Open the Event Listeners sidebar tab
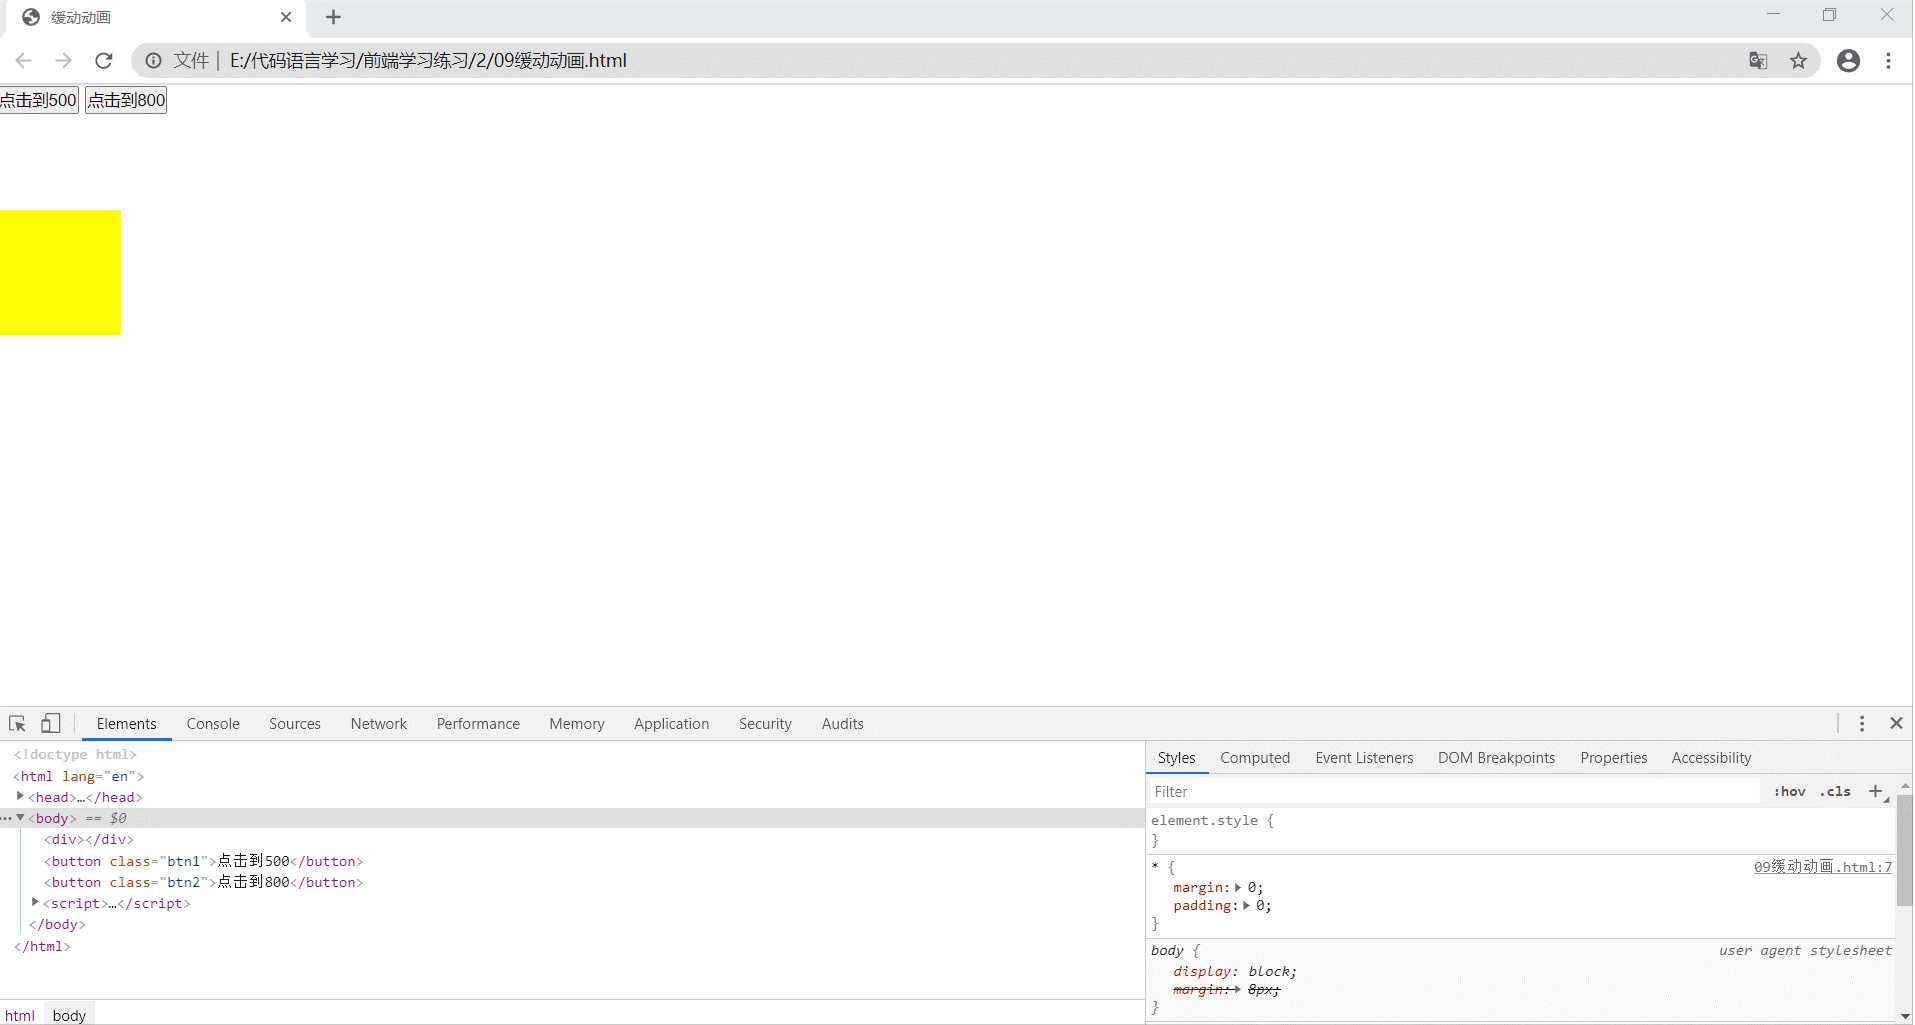The image size is (1915, 1025). click(x=1364, y=758)
